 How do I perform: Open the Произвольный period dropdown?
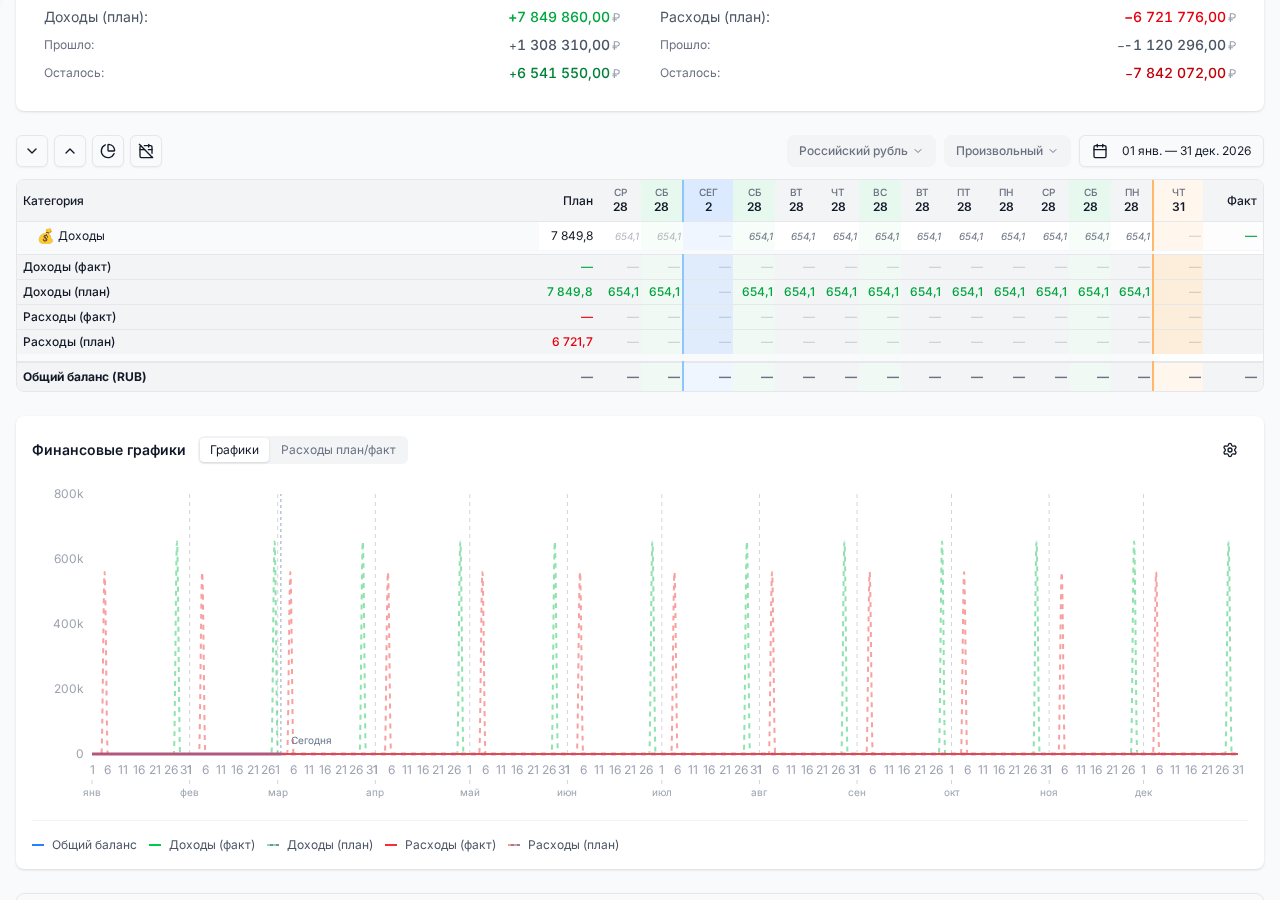[x=1006, y=151]
